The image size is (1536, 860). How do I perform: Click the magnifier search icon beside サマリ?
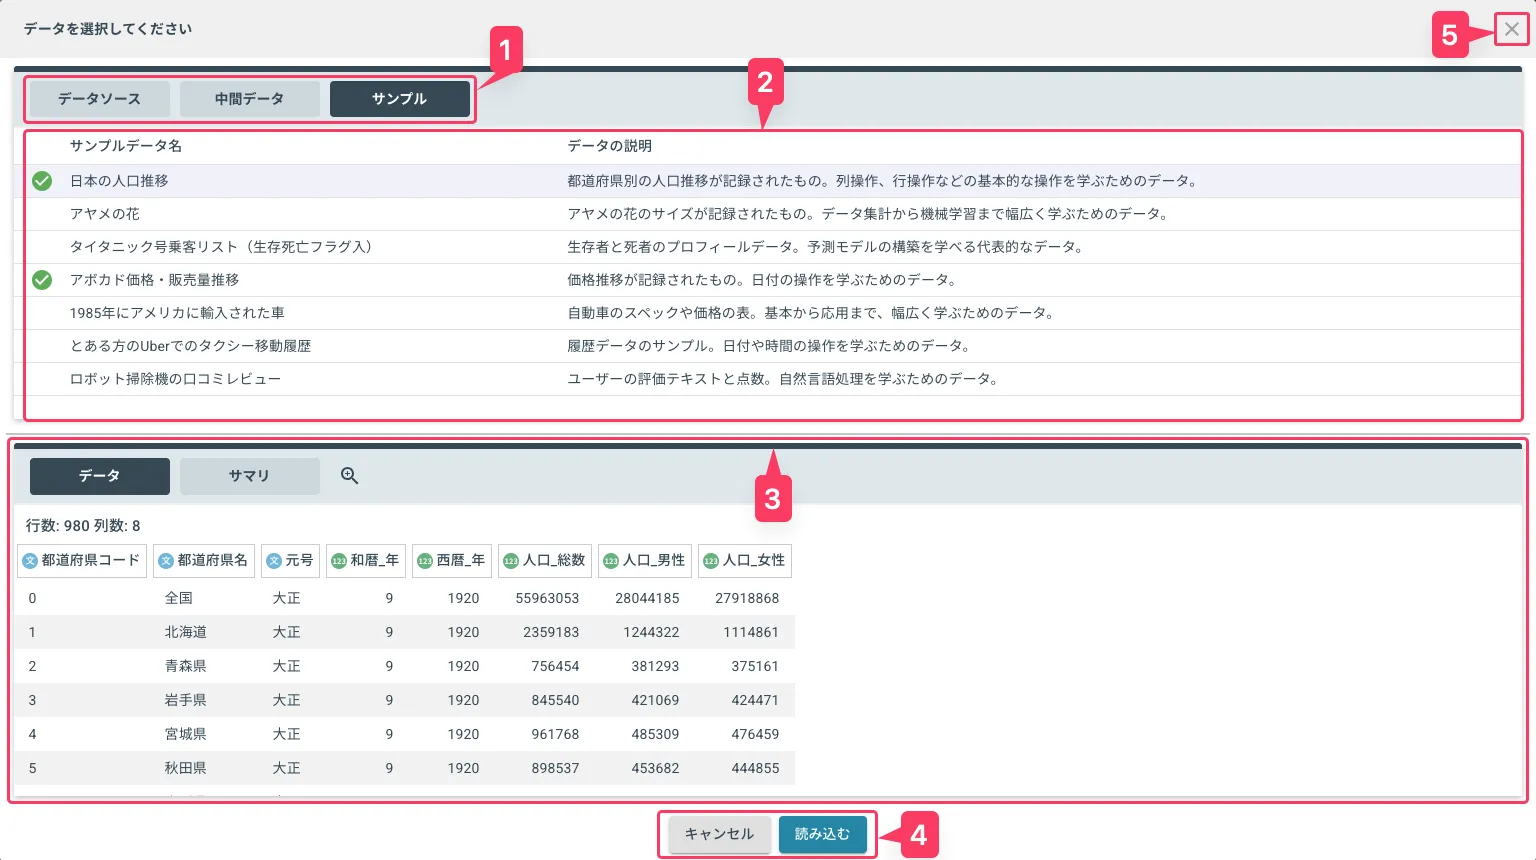pyautogui.click(x=349, y=476)
